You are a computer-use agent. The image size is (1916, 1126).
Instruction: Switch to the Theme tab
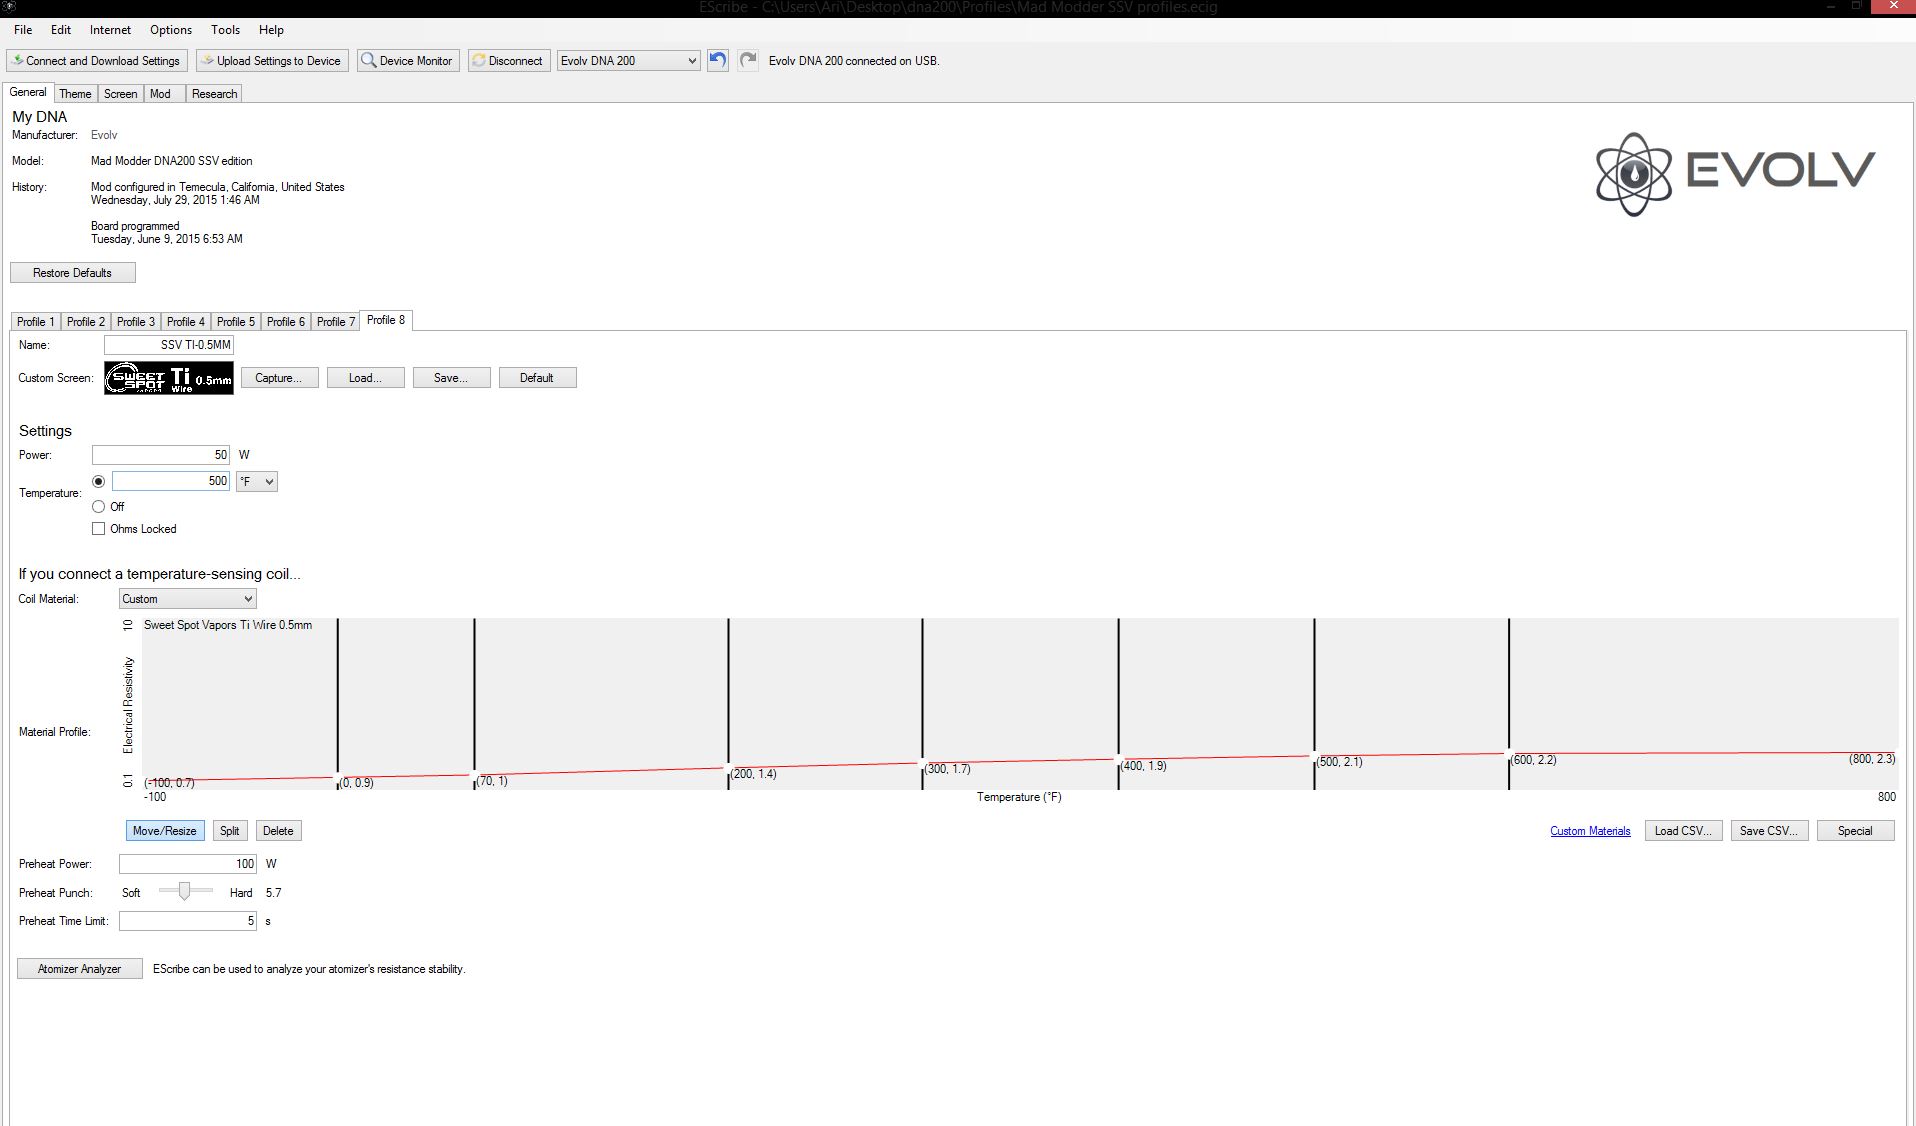(75, 94)
